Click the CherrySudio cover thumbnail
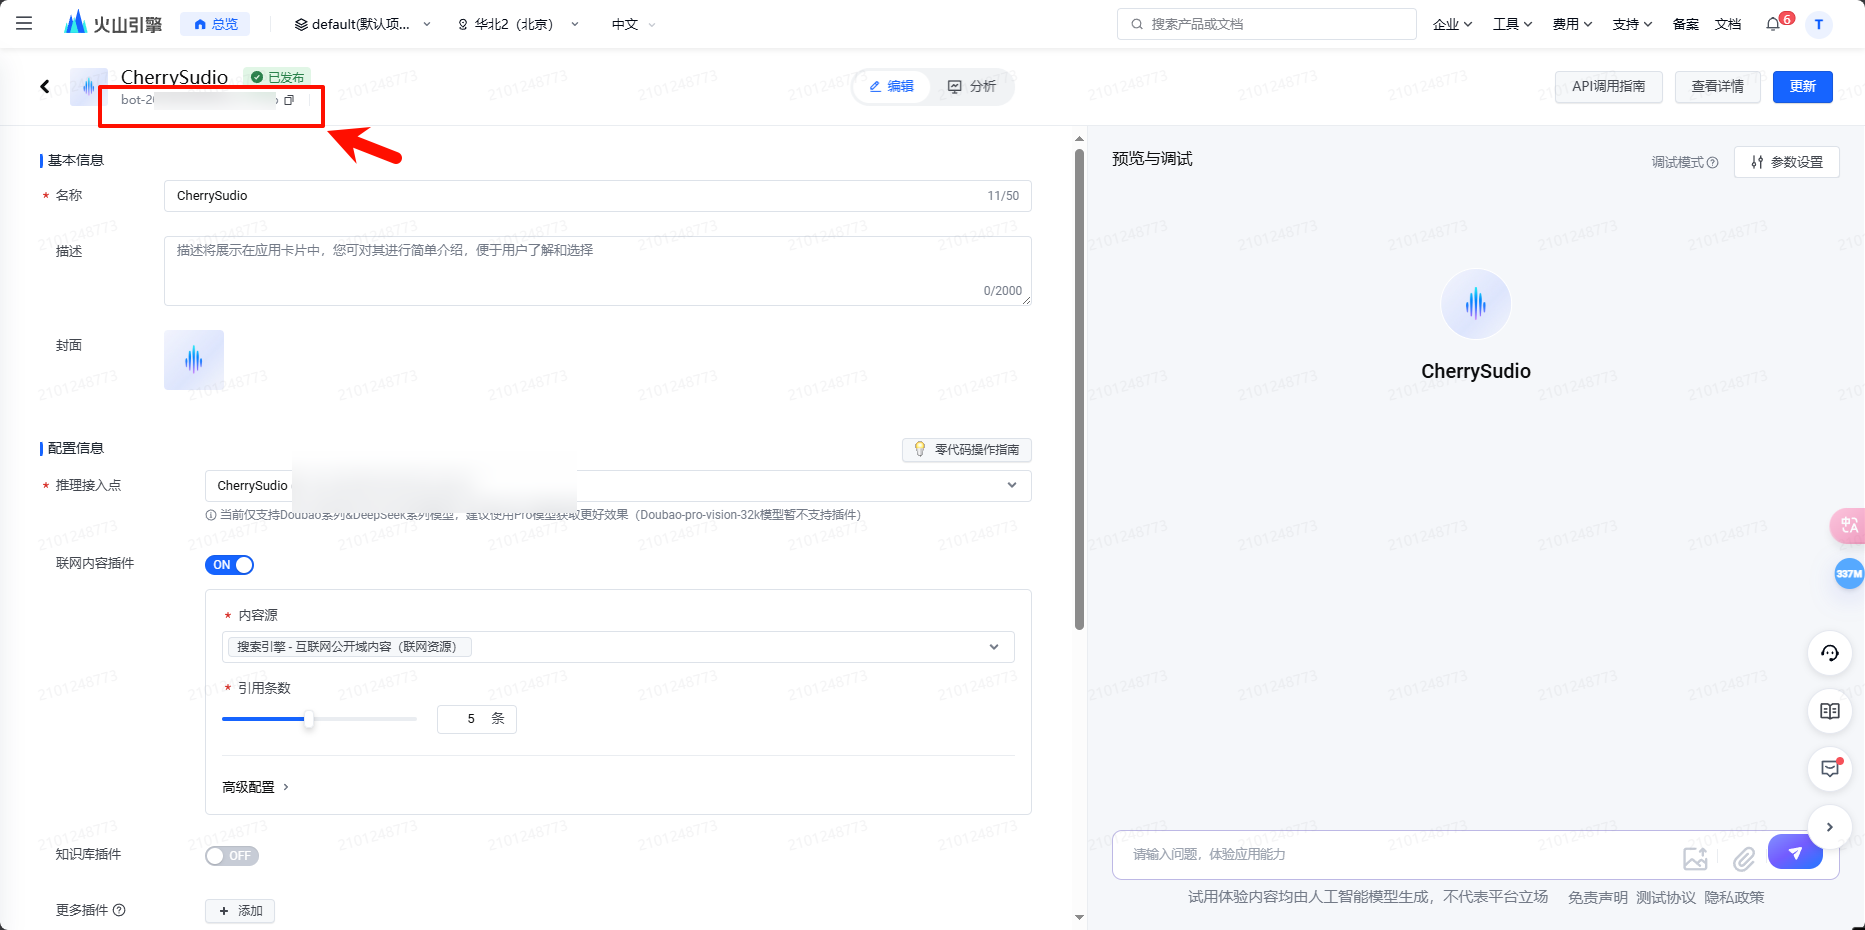 (x=194, y=360)
